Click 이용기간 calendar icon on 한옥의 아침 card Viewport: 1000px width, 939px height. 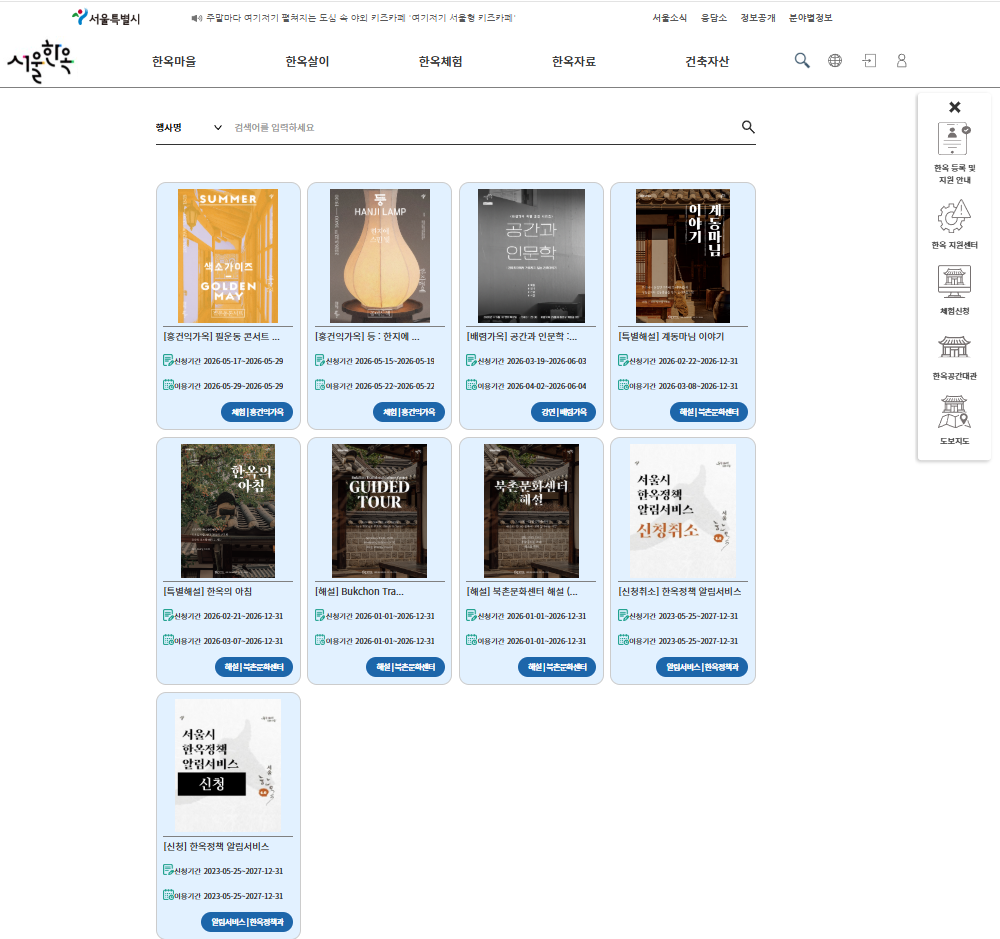(x=168, y=640)
